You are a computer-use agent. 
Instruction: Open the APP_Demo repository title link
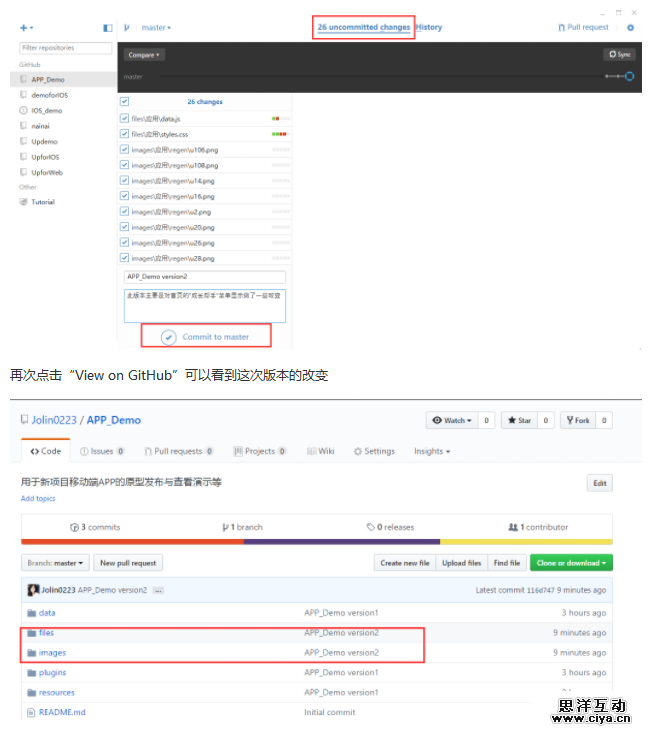tap(113, 420)
